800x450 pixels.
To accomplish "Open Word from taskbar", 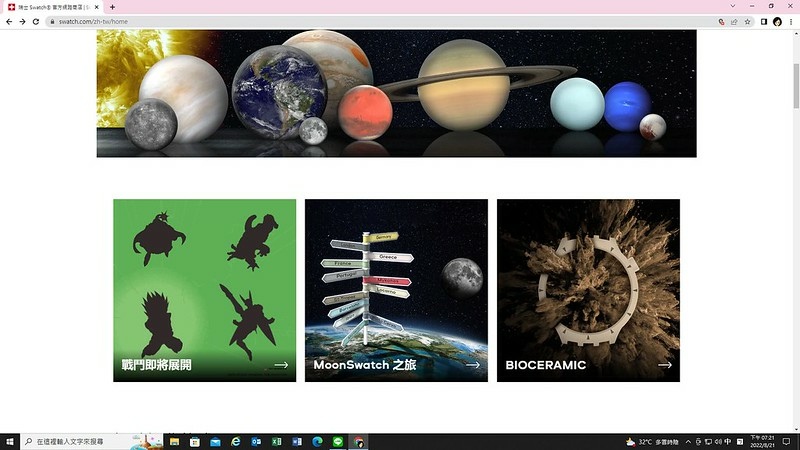I will click(297, 441).
